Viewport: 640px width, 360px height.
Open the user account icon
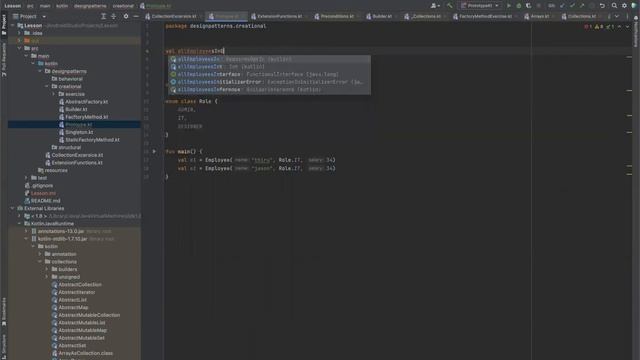435,6
